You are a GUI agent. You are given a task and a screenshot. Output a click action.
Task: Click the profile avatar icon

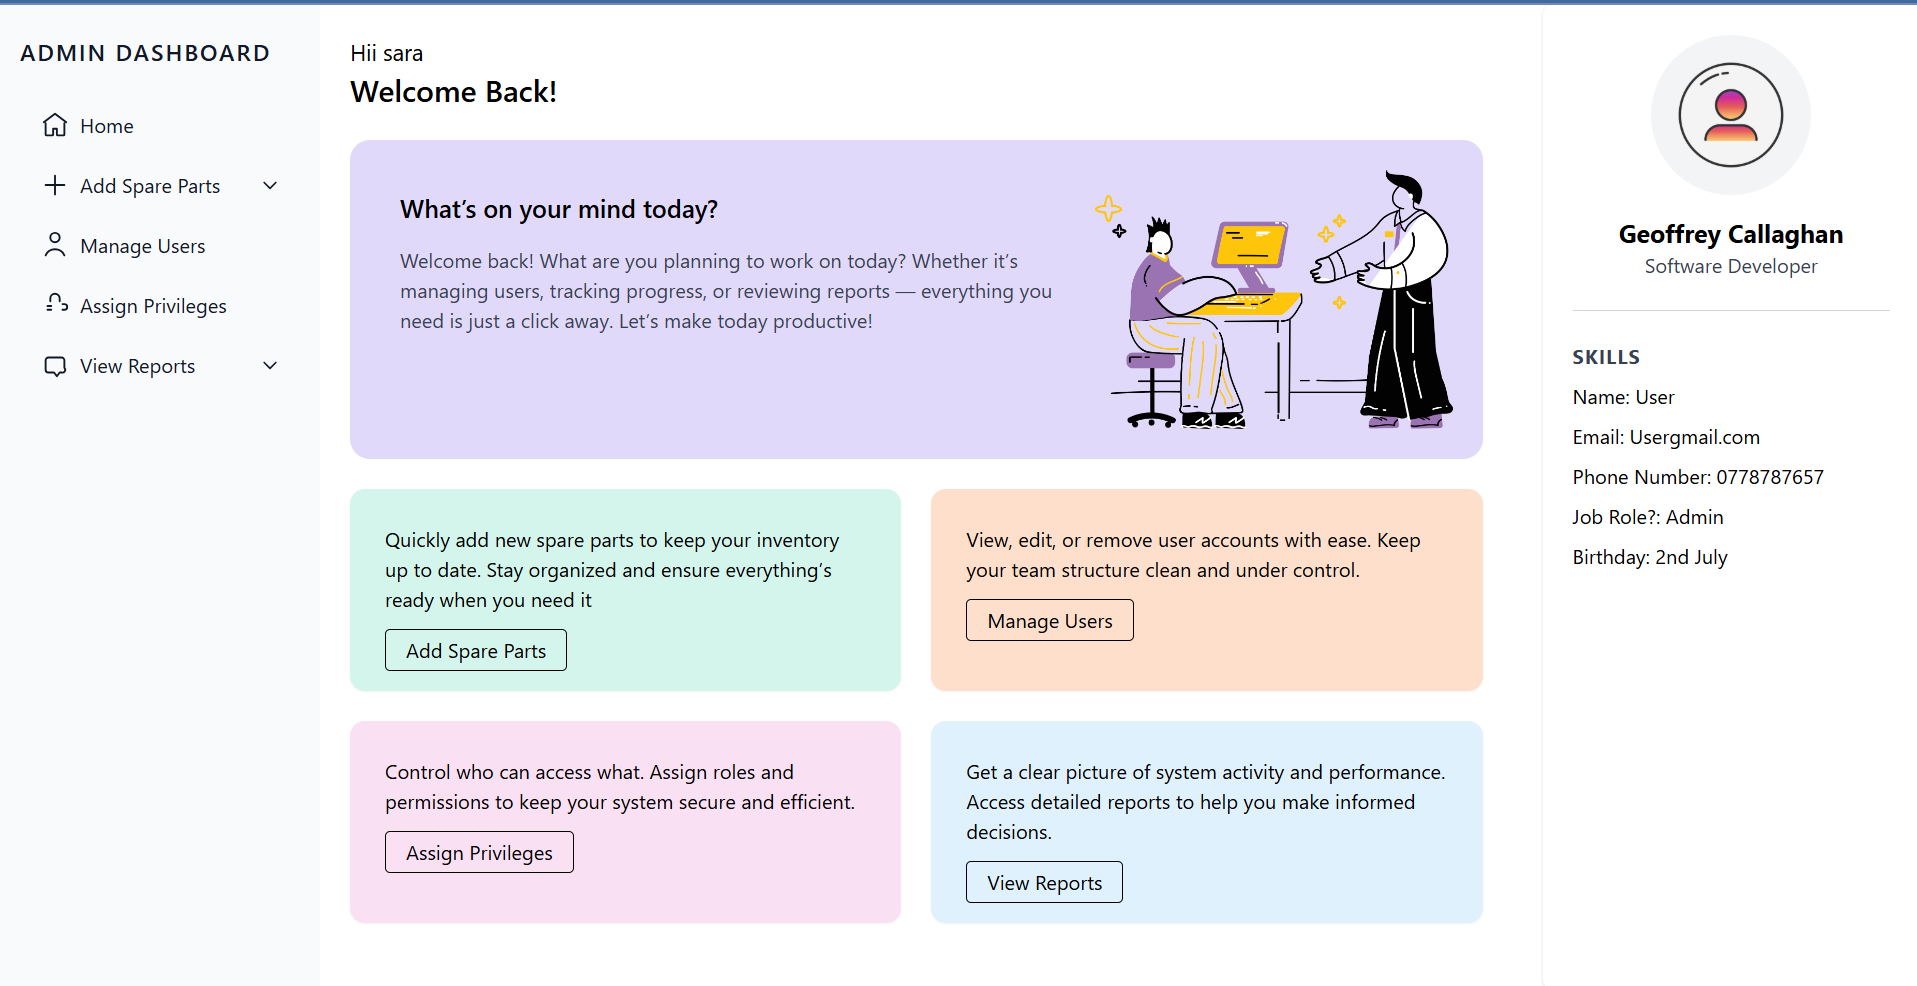[1730, 115]
